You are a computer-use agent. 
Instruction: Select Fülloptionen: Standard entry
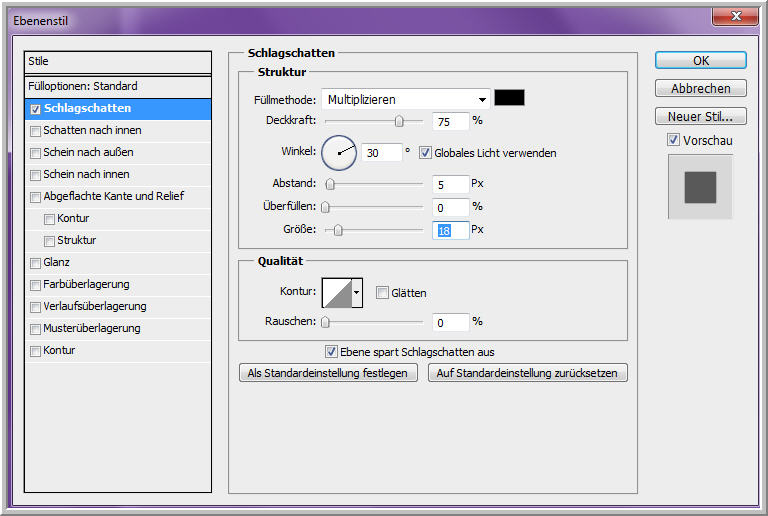click(118, 87)
